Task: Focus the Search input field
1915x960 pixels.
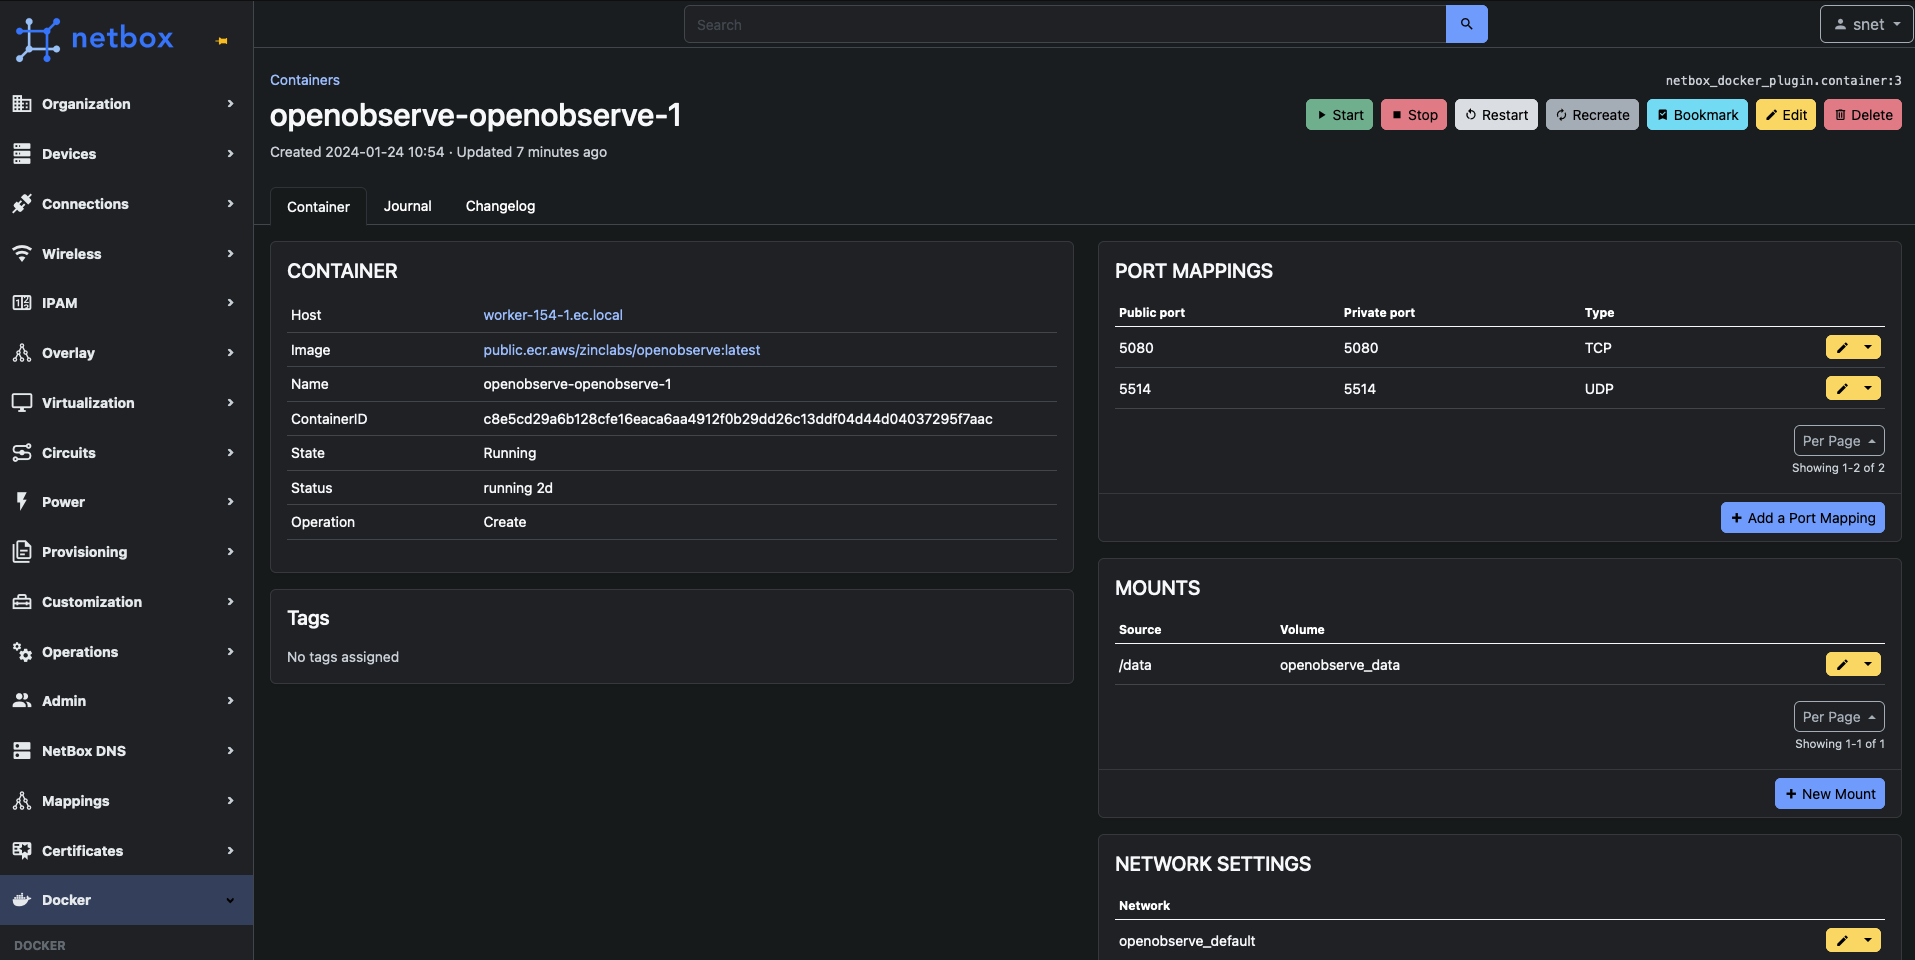Action: (x=1065, y=24)
